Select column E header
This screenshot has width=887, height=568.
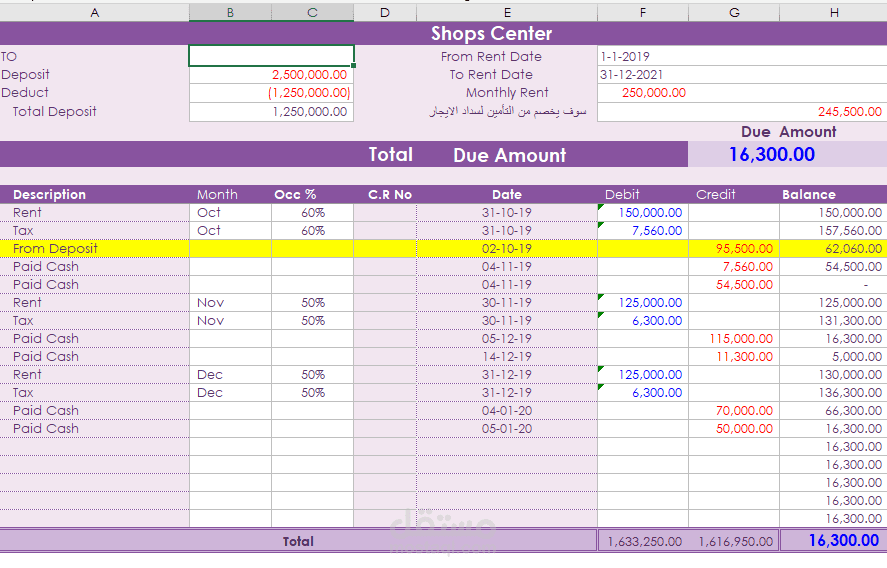pos(507,12)
